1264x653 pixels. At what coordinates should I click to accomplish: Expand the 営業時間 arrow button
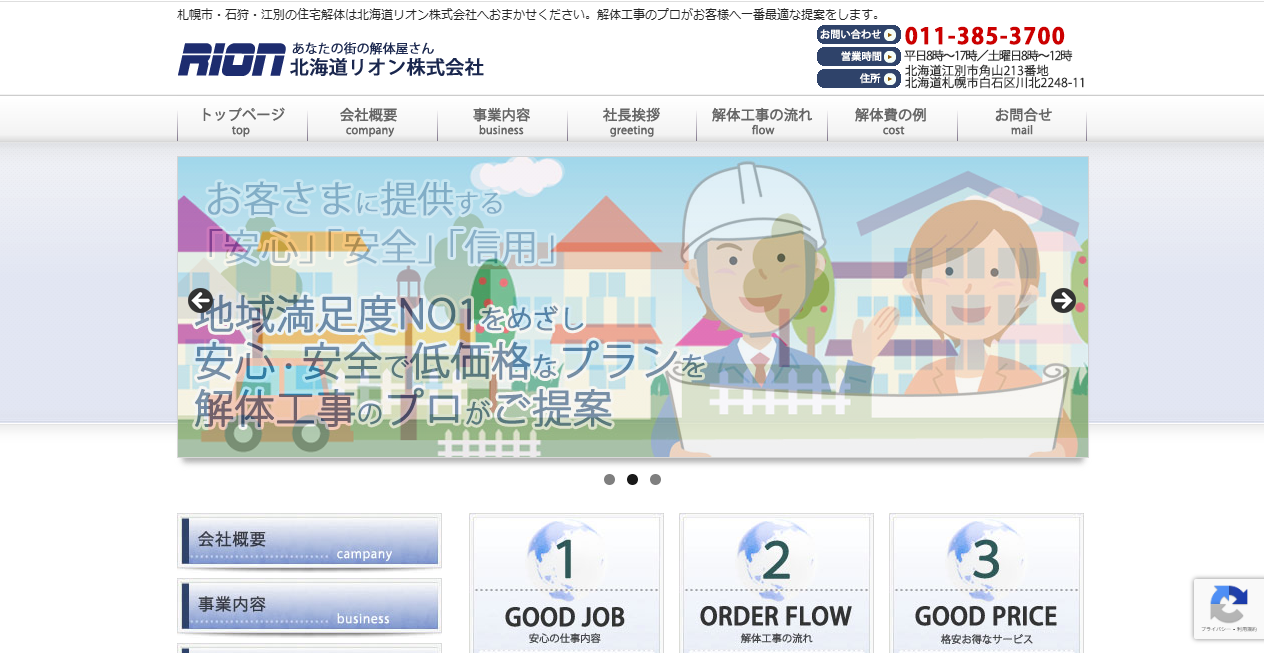coord(889,56)
